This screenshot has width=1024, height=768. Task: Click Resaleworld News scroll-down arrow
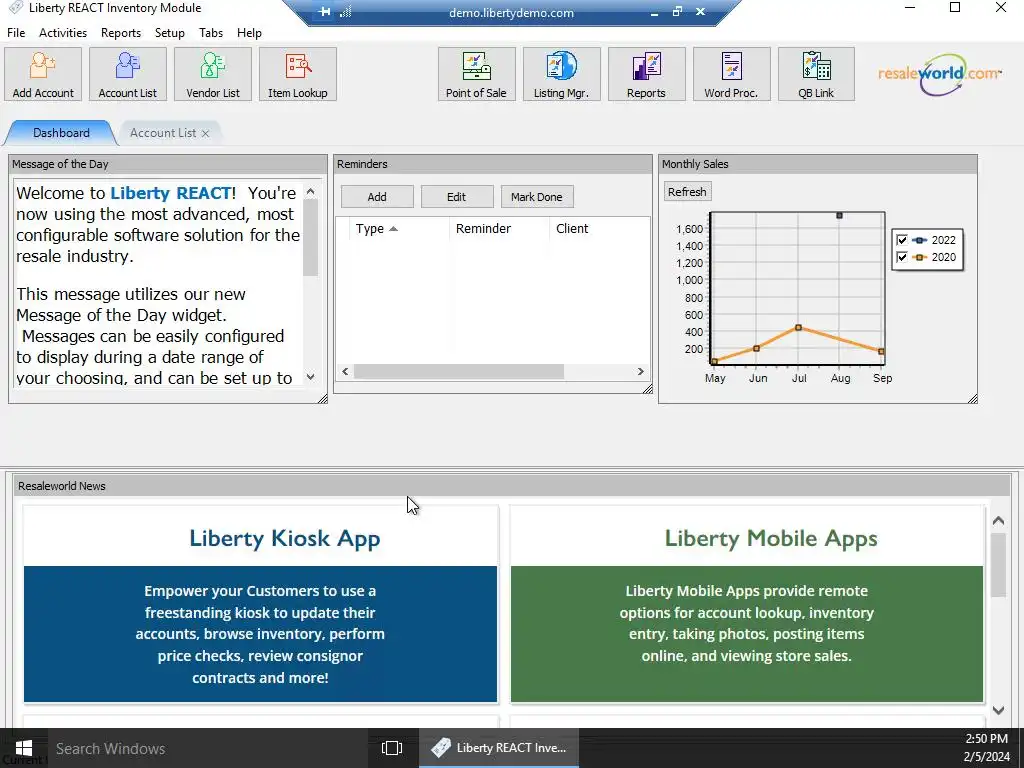(998, 710)
